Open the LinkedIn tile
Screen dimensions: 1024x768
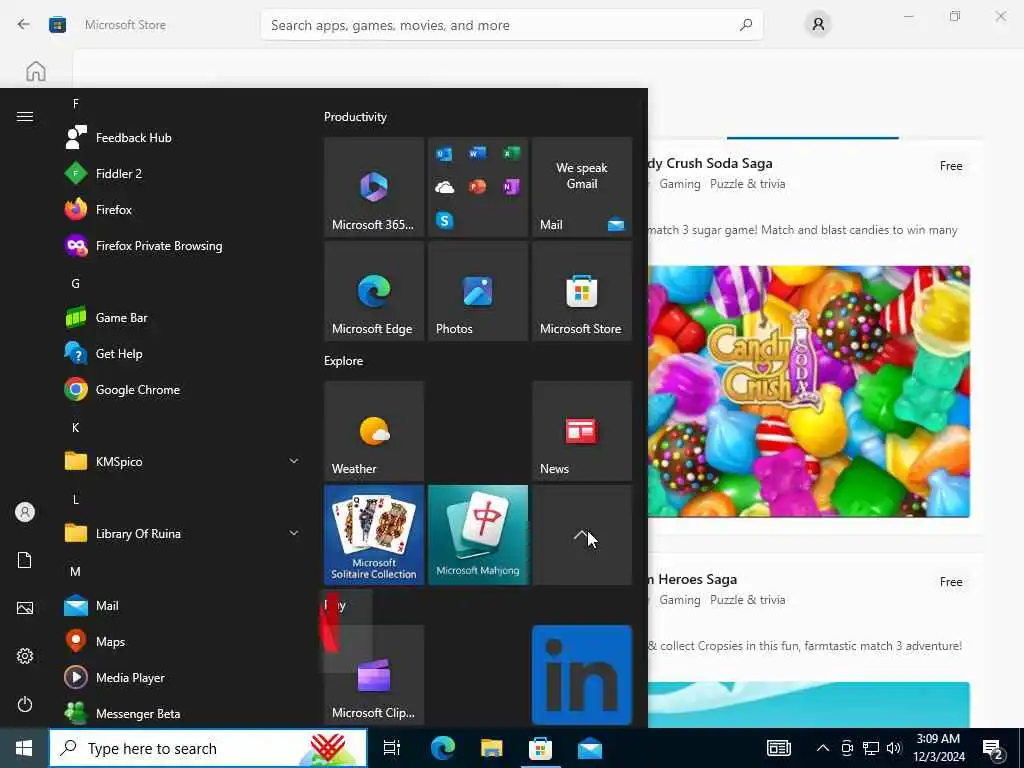click(x=582, y=675)
